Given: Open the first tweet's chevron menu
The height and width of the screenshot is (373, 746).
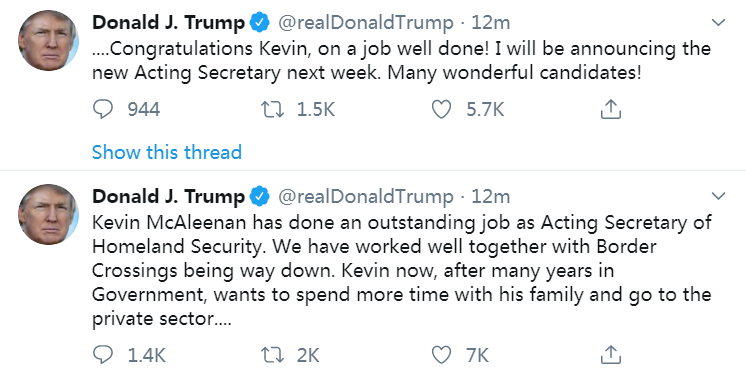Looking at the screenshot, I should point(717,22).
